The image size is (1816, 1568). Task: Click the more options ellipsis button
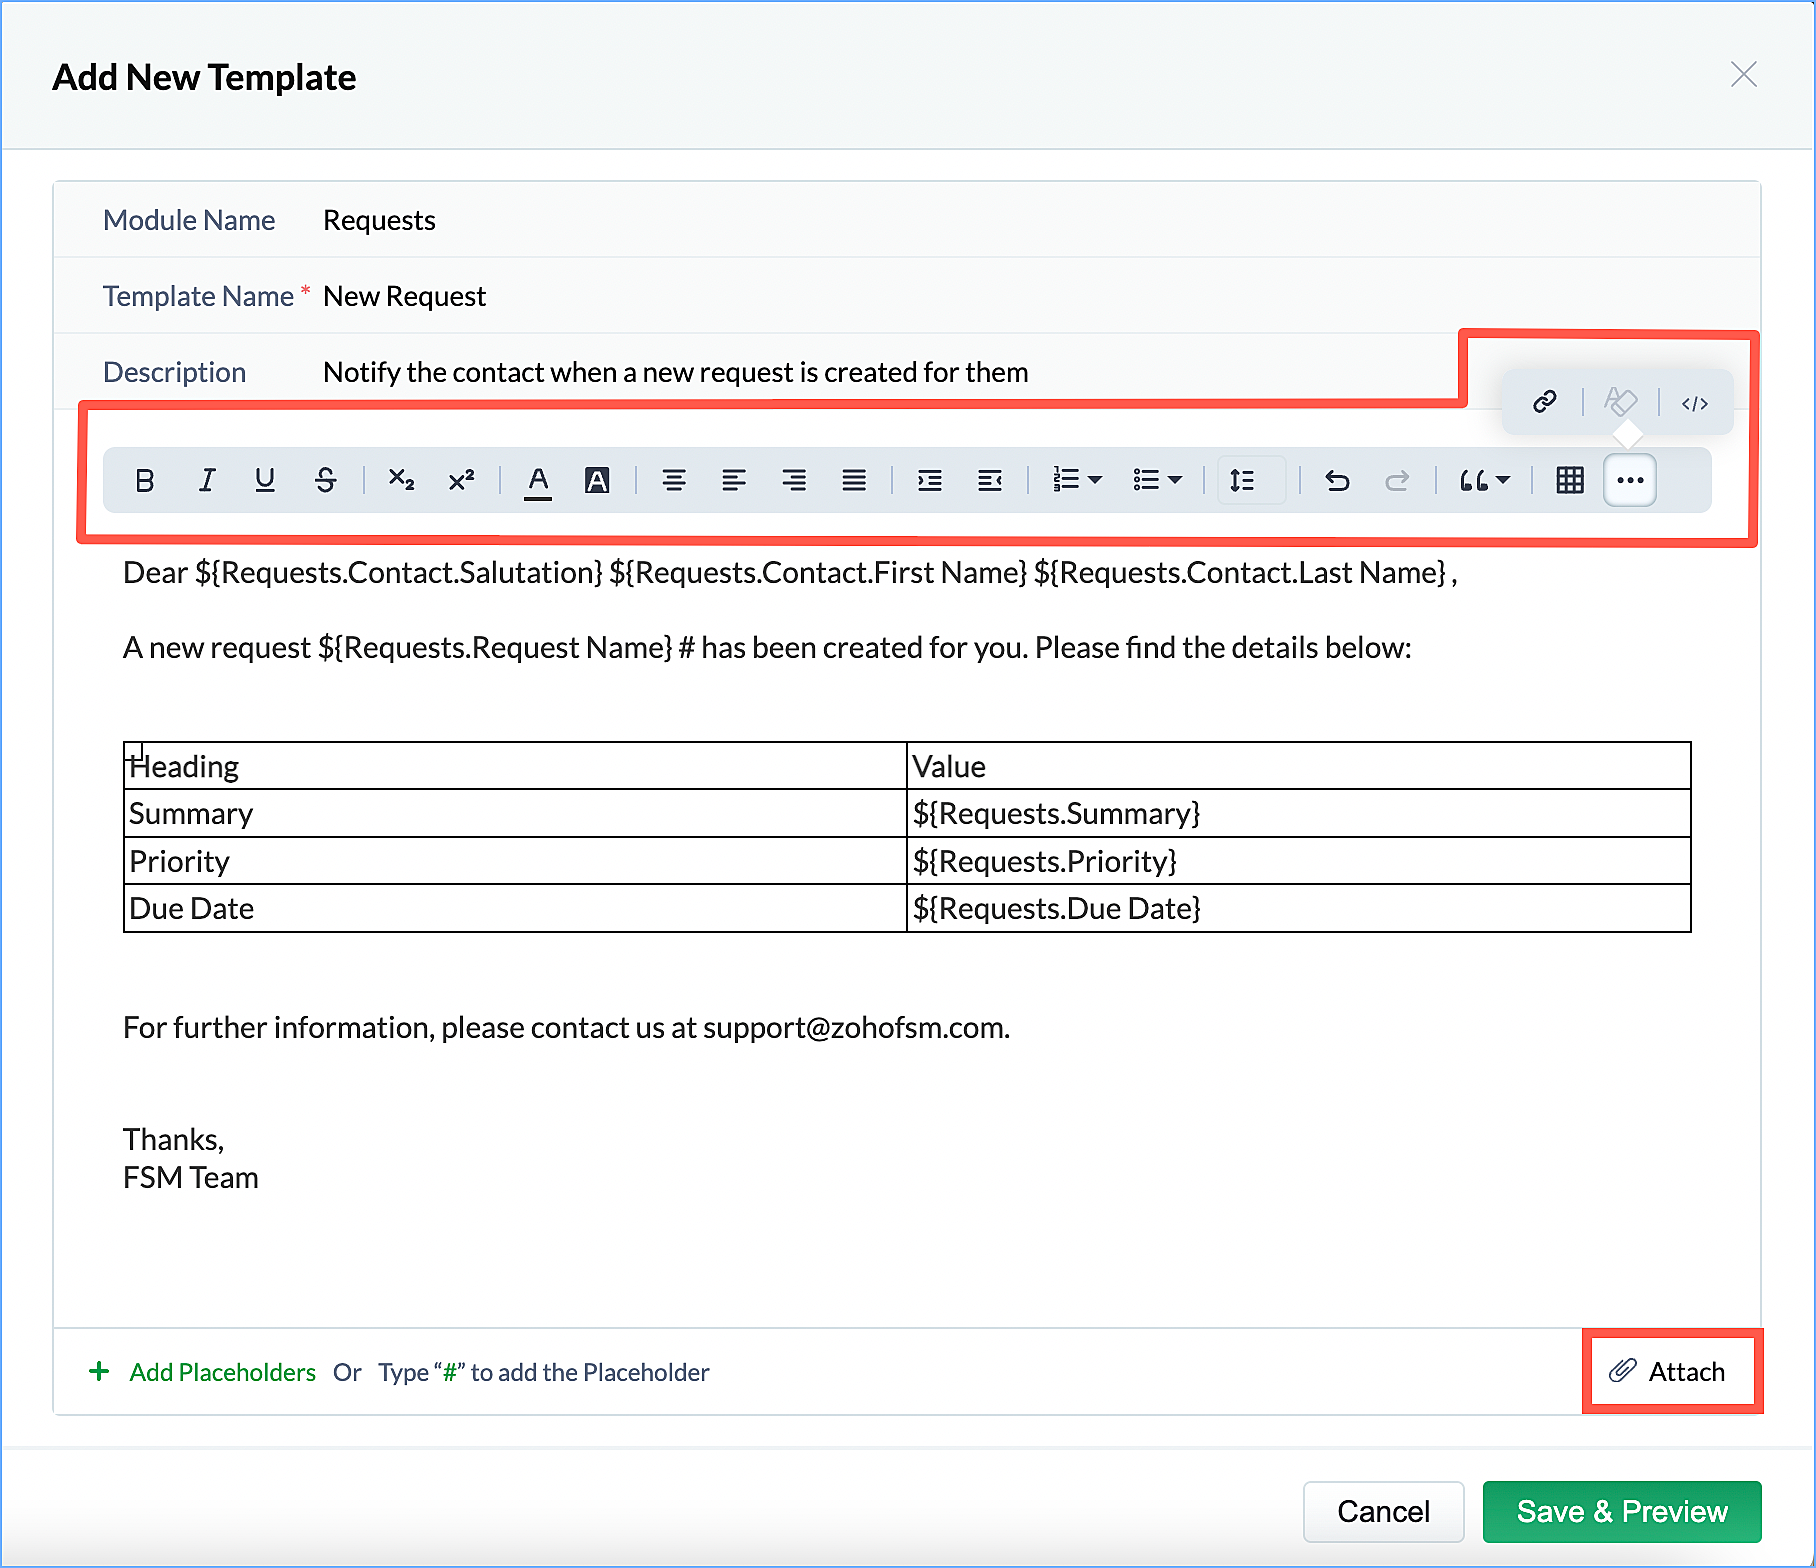pos(1630,481)
